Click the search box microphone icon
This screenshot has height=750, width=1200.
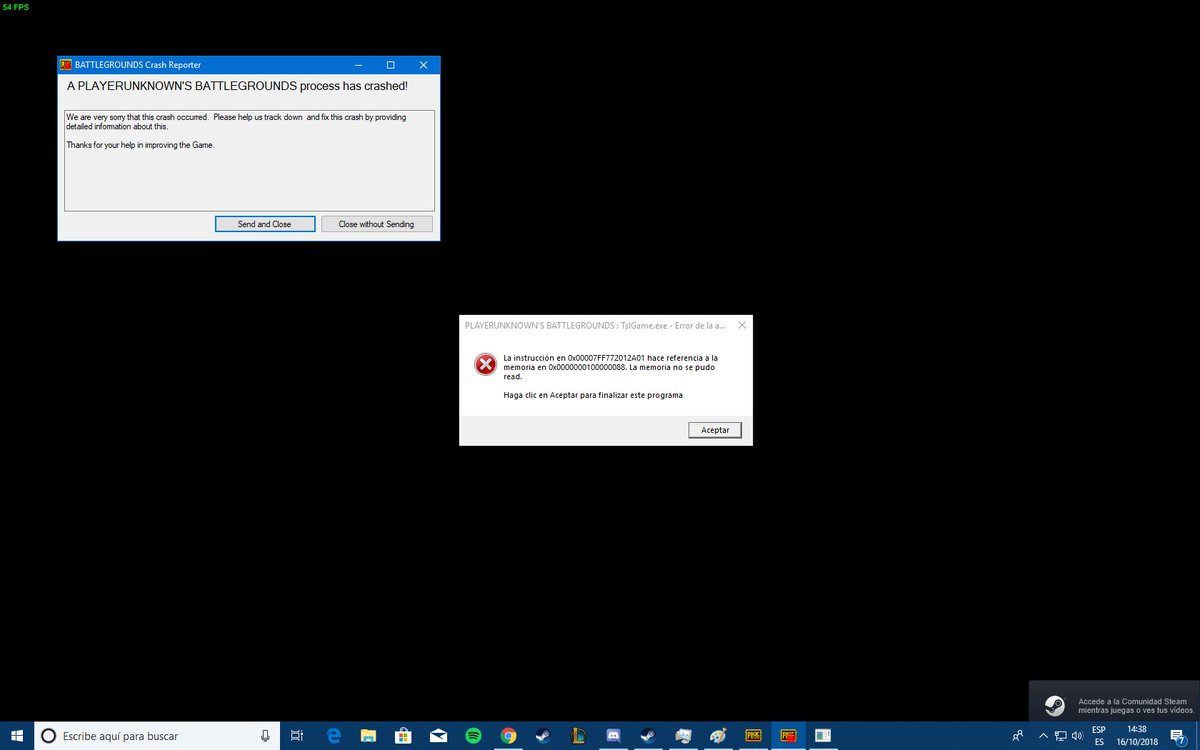pyautogui.click(x=265, y=736)
